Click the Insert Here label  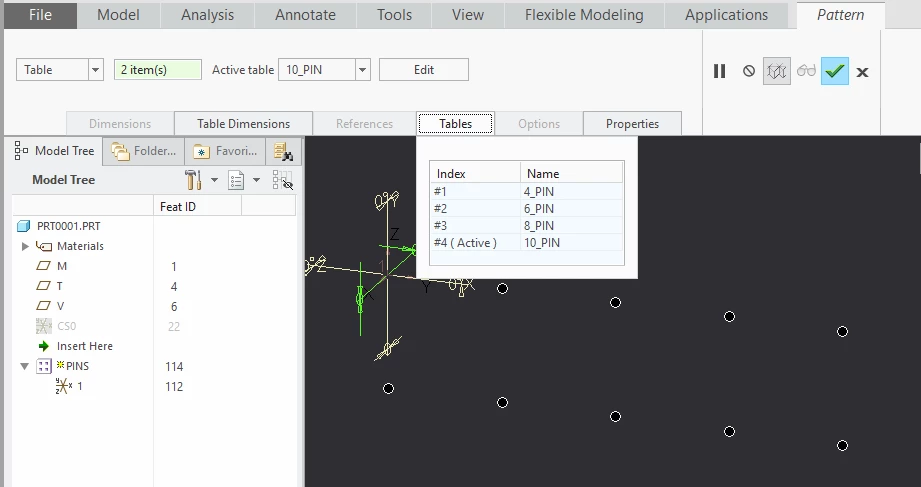point(85,346)
